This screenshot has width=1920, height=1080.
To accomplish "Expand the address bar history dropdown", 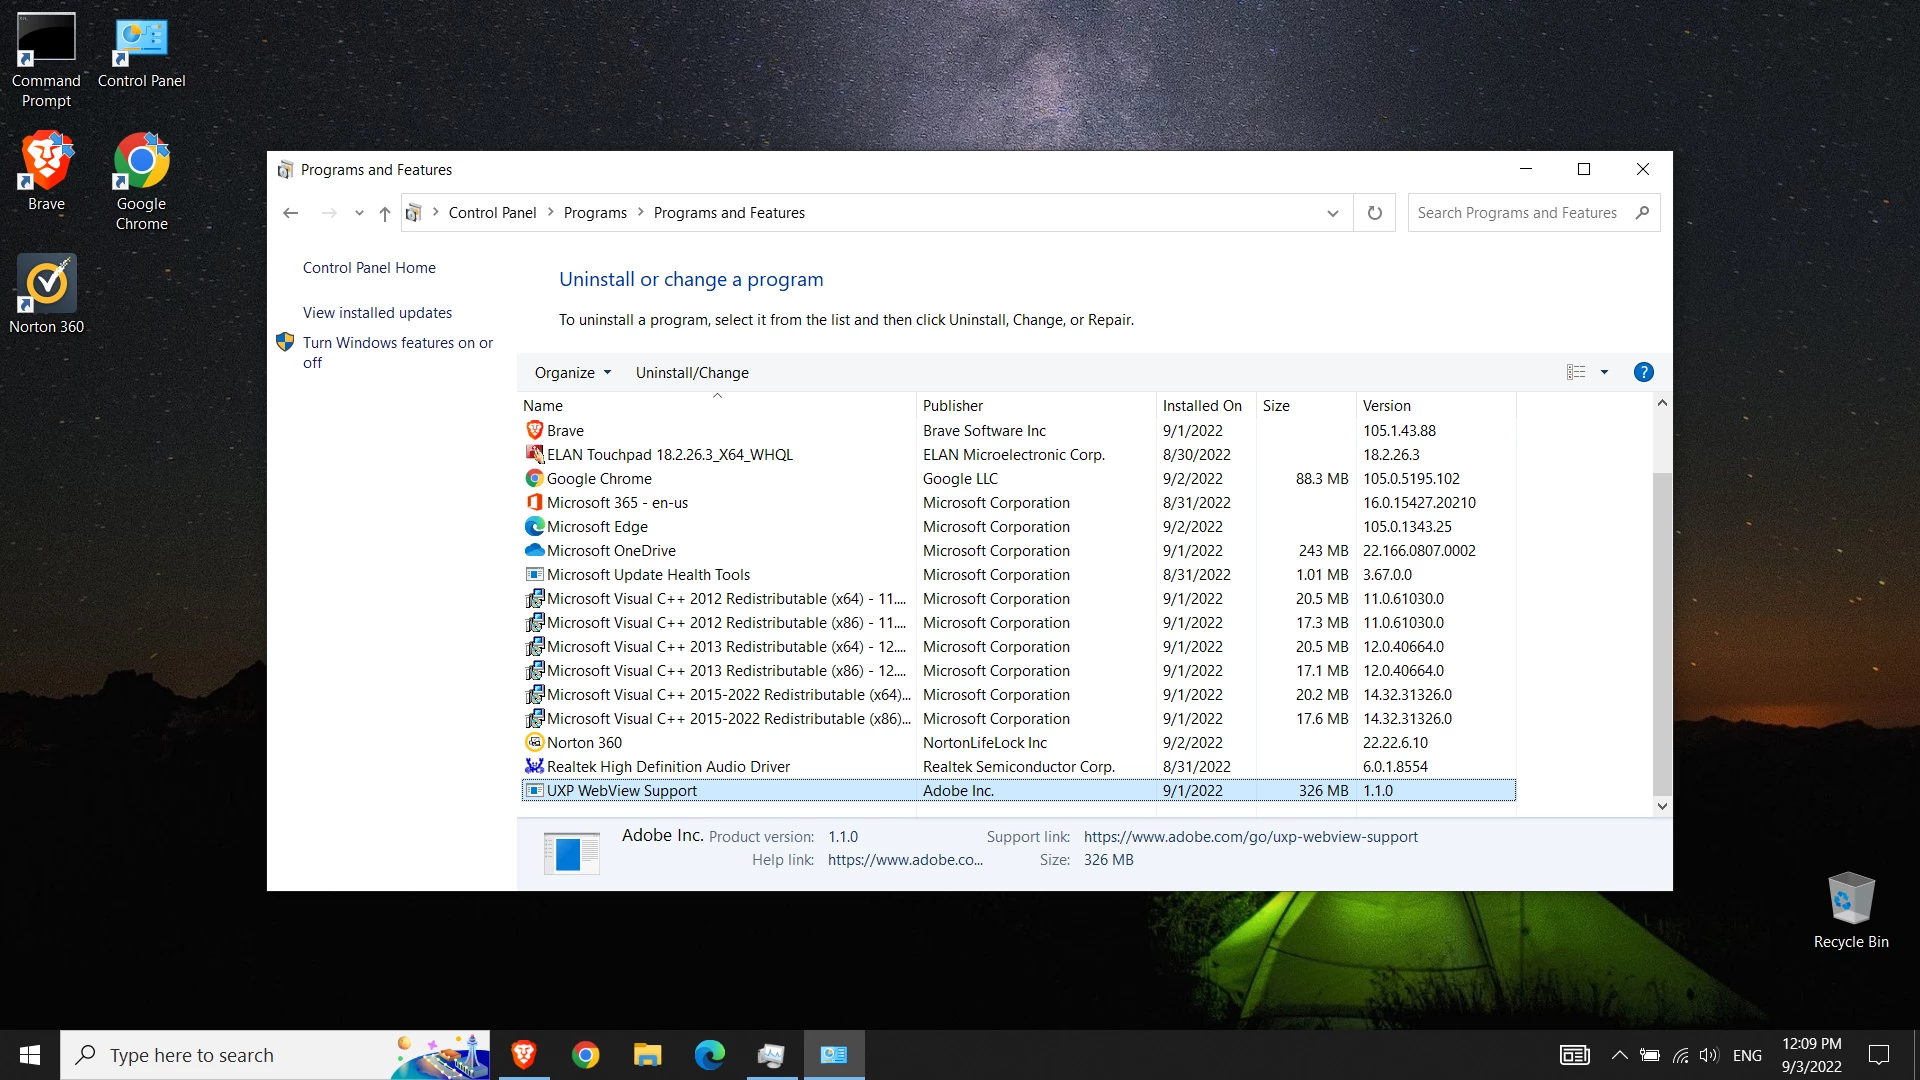I will click(x=1332, y=213).
